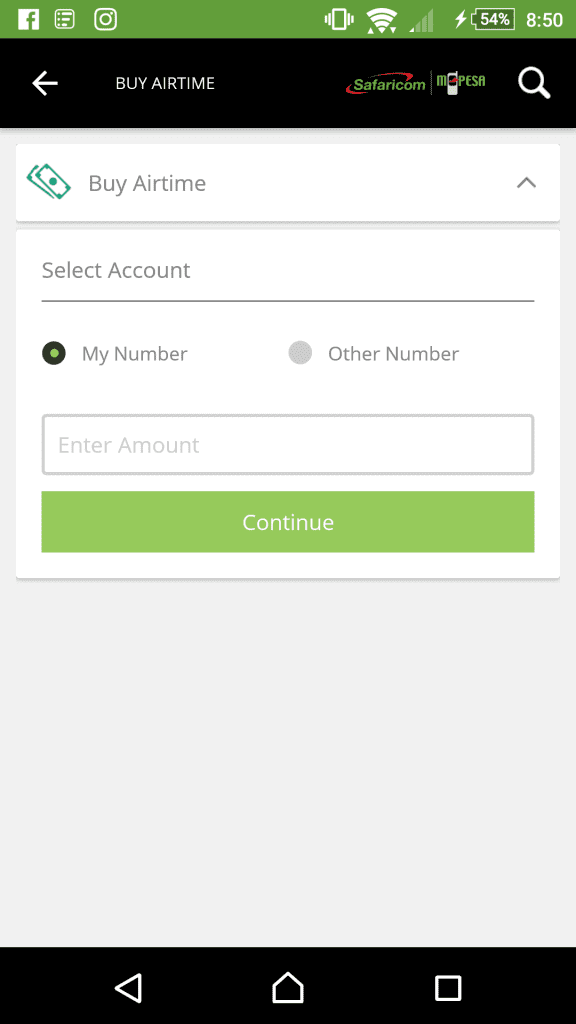Open the search magnifier icon

(x=534, y=84)
